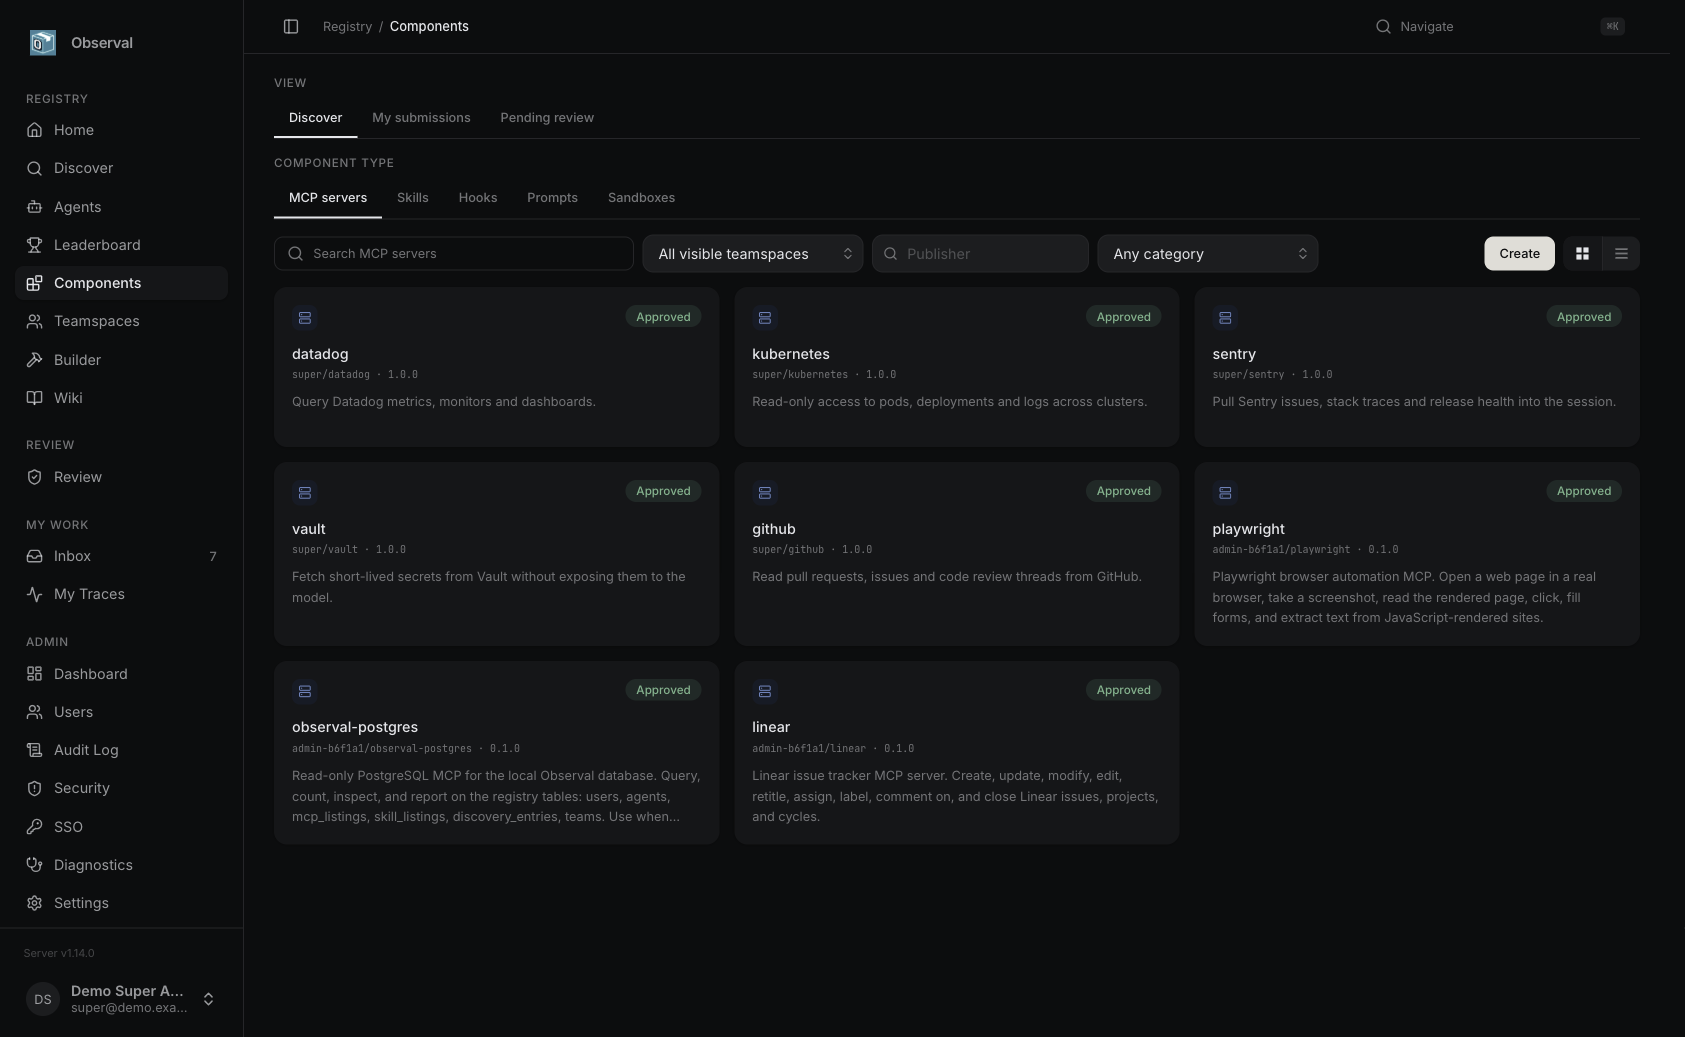Open Diagnostics
Screen dimensions: 1685x1037
(121, 865)
